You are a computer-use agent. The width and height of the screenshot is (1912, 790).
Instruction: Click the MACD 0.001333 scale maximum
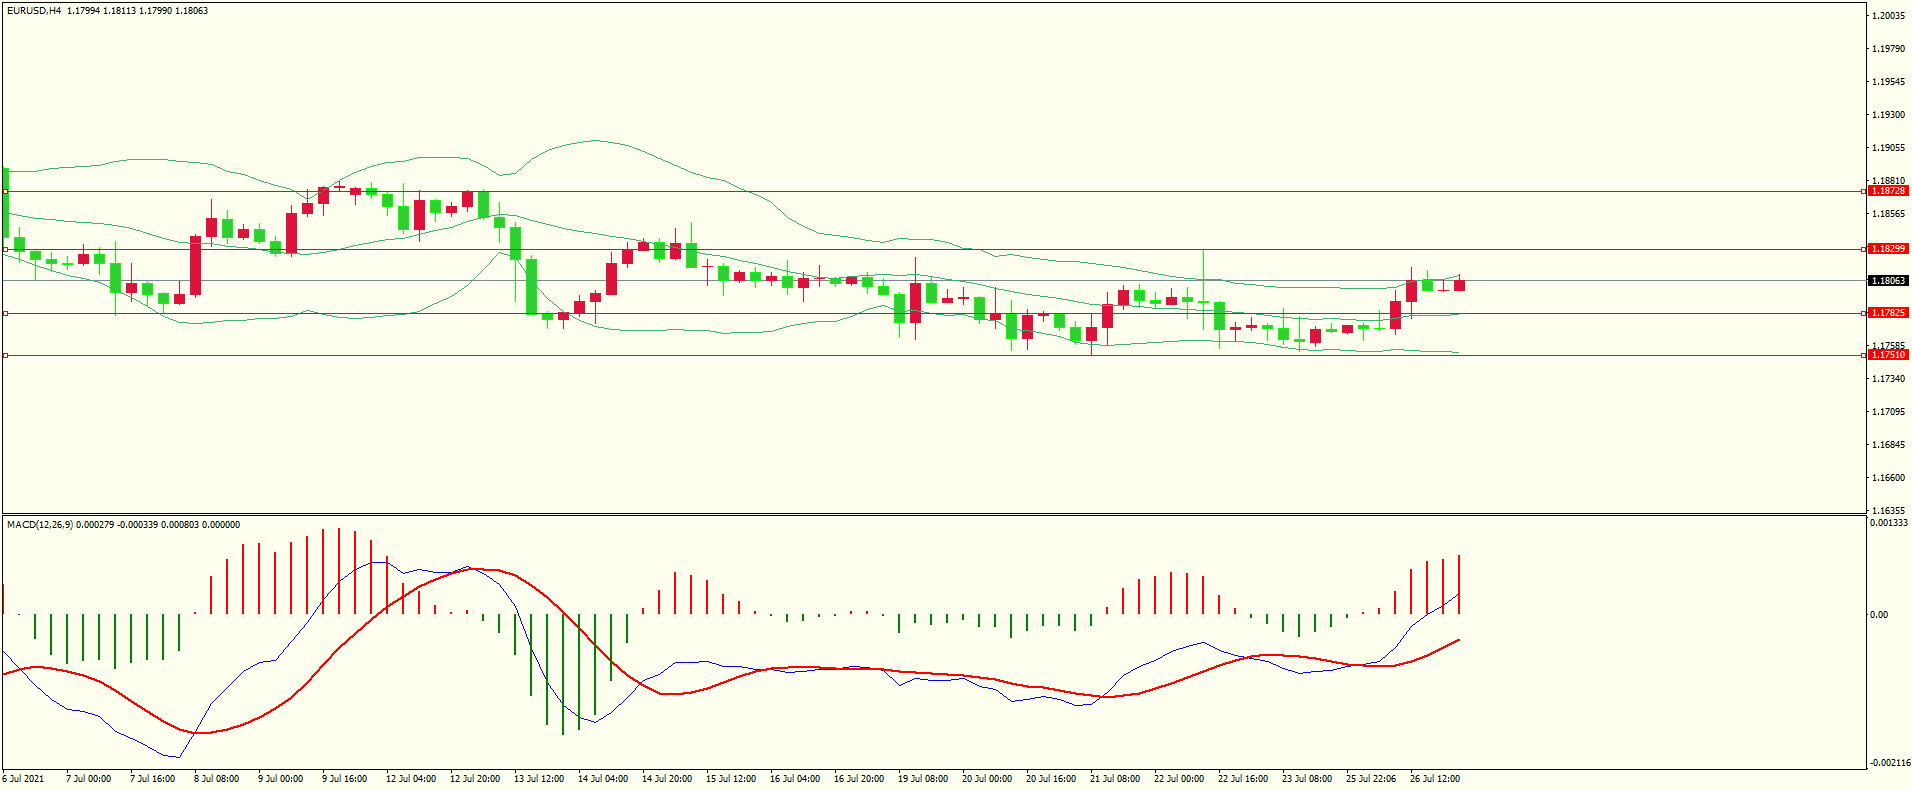pos(1888,523)
